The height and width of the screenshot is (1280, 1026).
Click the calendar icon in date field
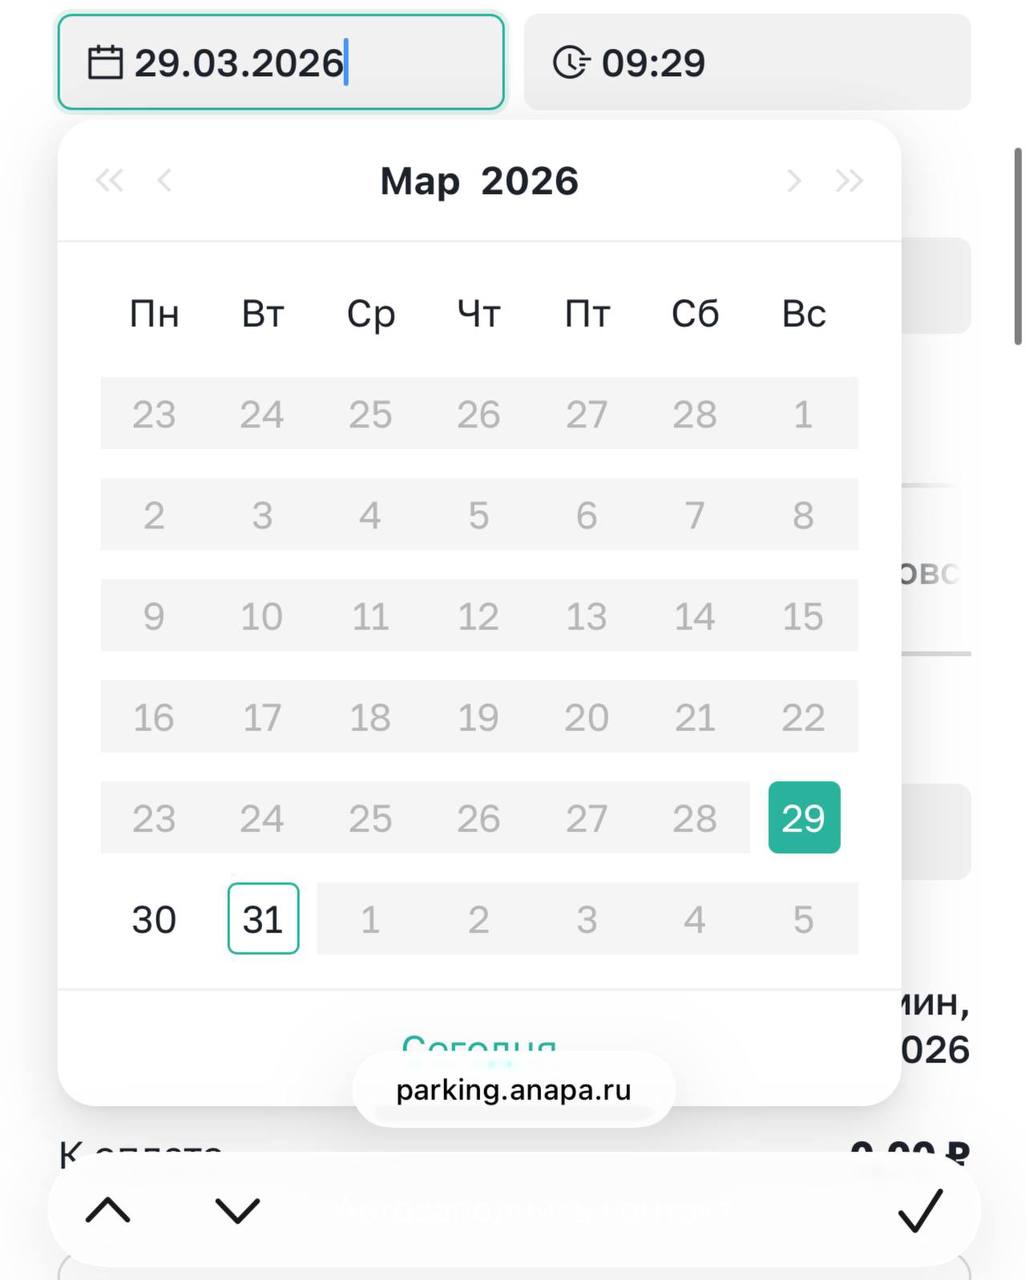click(x=105, y=62)
